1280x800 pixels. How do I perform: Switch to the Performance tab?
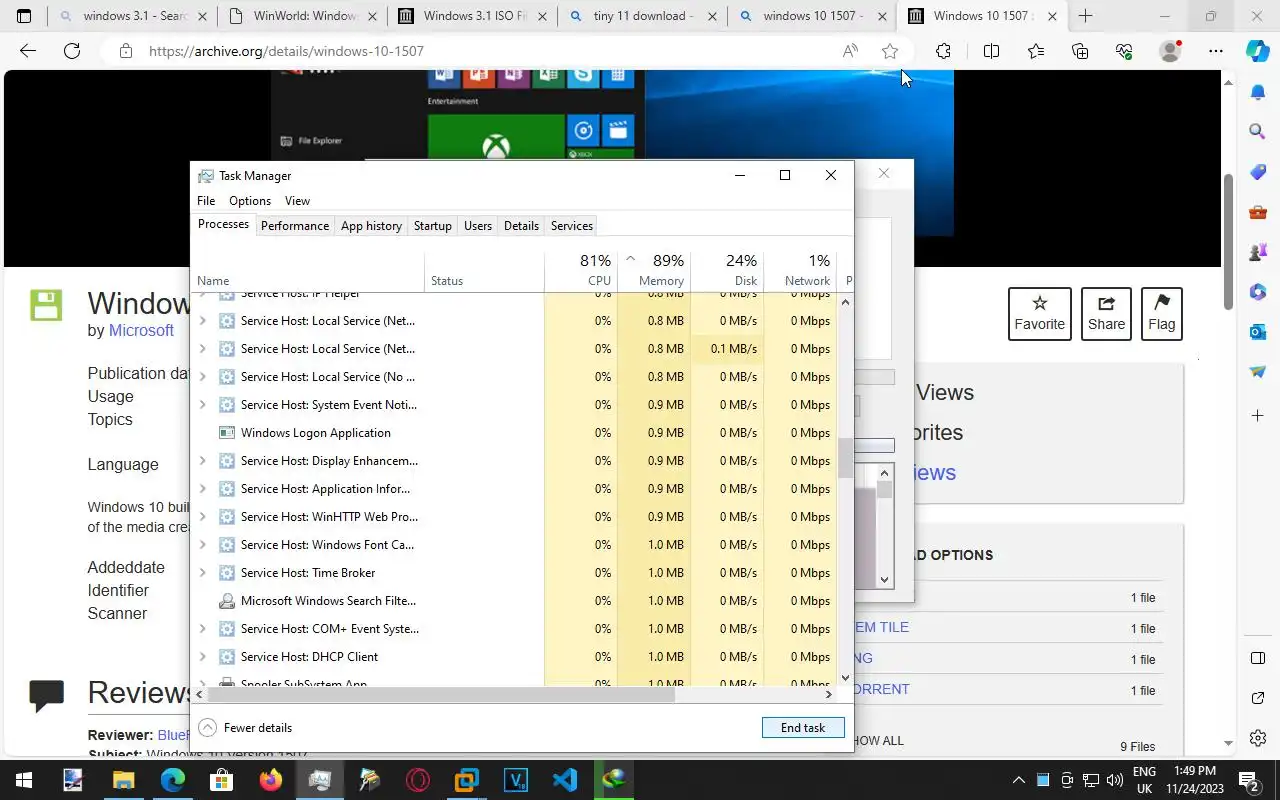[x=295, y=226]
